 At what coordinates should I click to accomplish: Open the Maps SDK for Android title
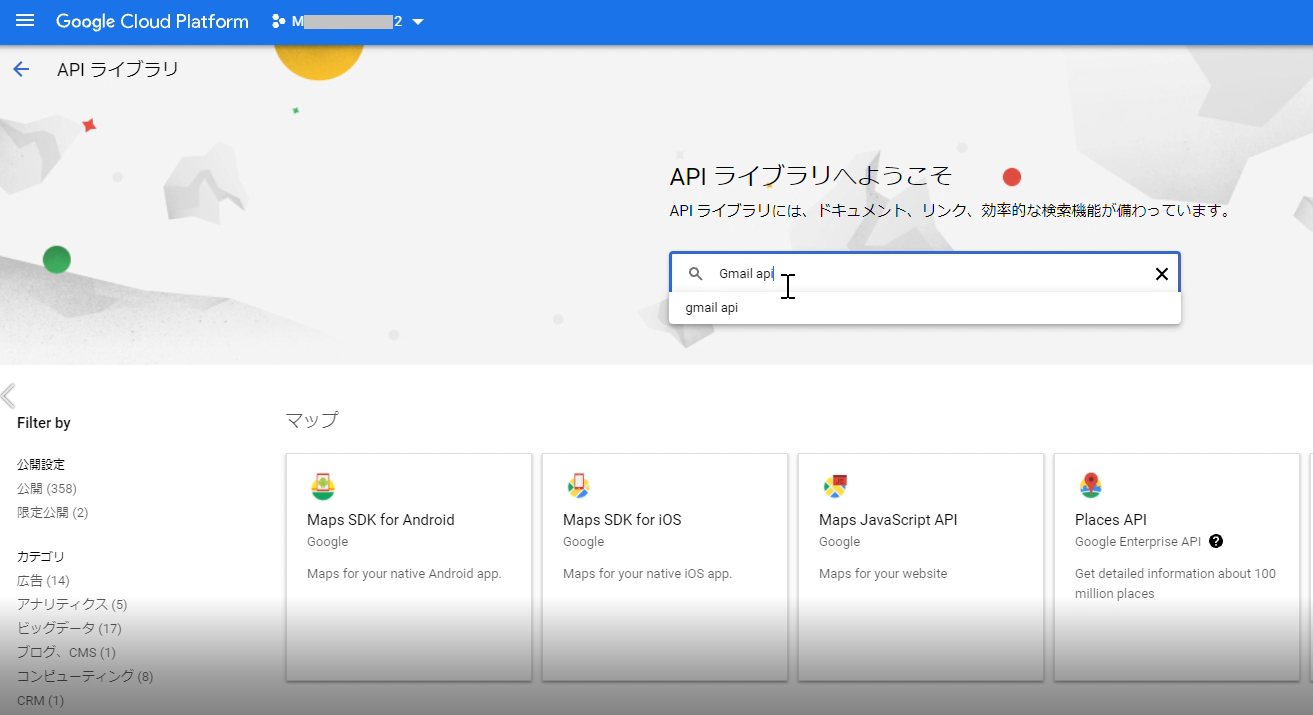tap(381, 520)
